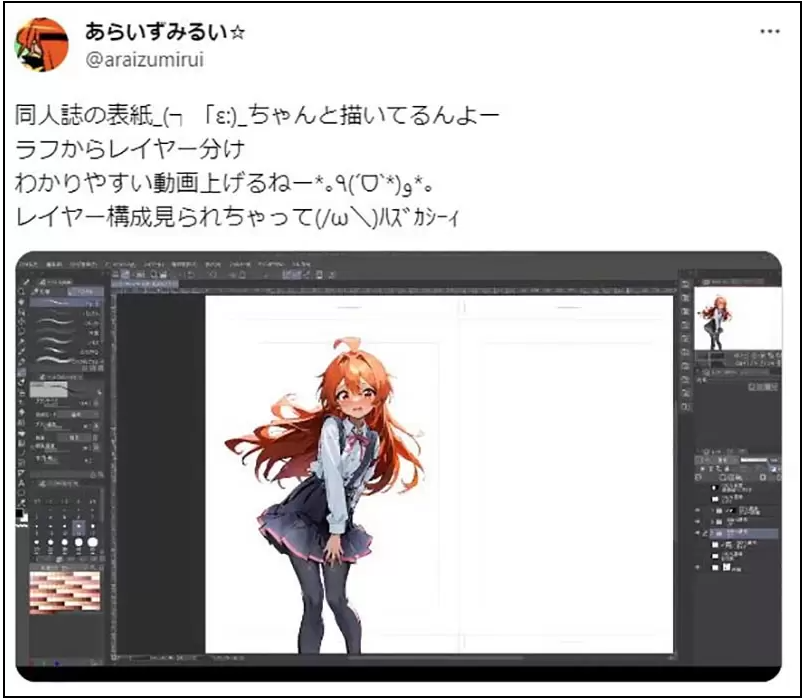The image size is (803, 699).
Task: Open the @araizumirui profile handle link
Action: pyautogui.click(x=145, y=60)
